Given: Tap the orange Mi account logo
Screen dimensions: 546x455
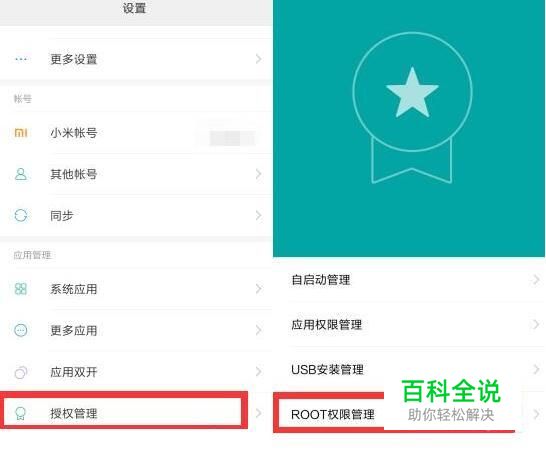Looking at the screenshot, I should pos(21,133).
